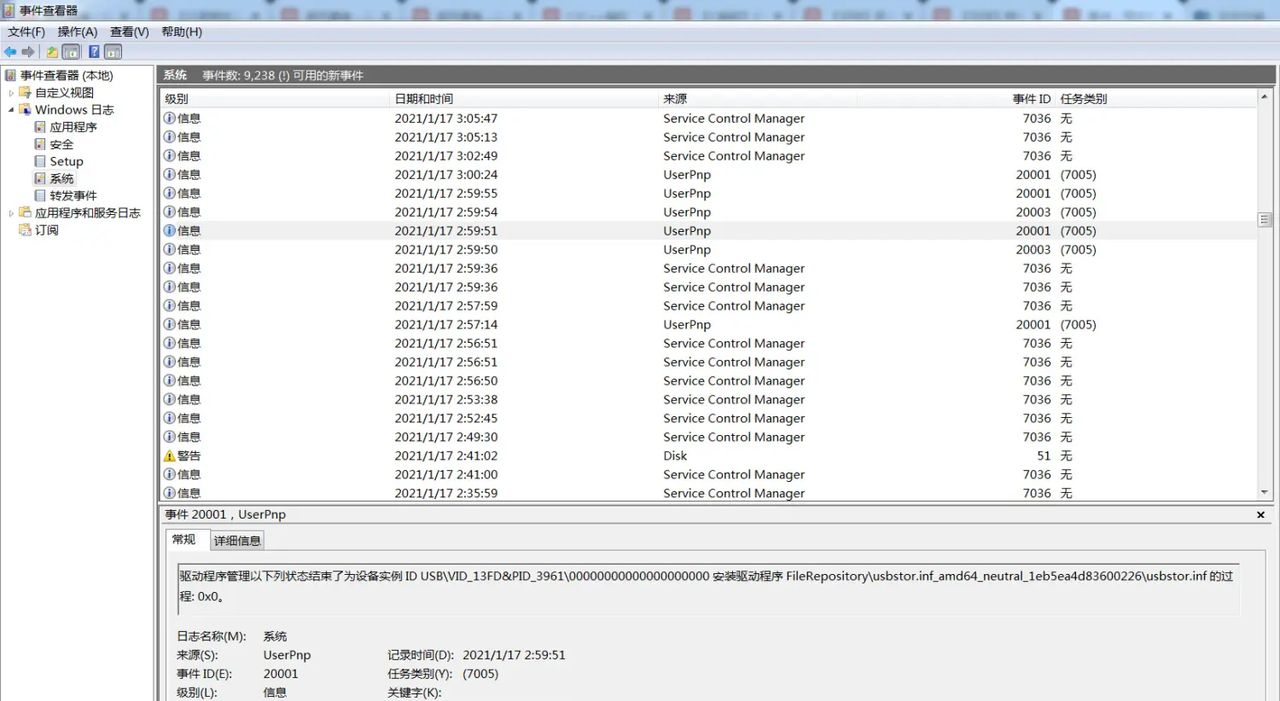The height and width of the screenshot is (701, 1280).
Task: Click the Event Viewer title bar app icon
Action: (10, 10)
